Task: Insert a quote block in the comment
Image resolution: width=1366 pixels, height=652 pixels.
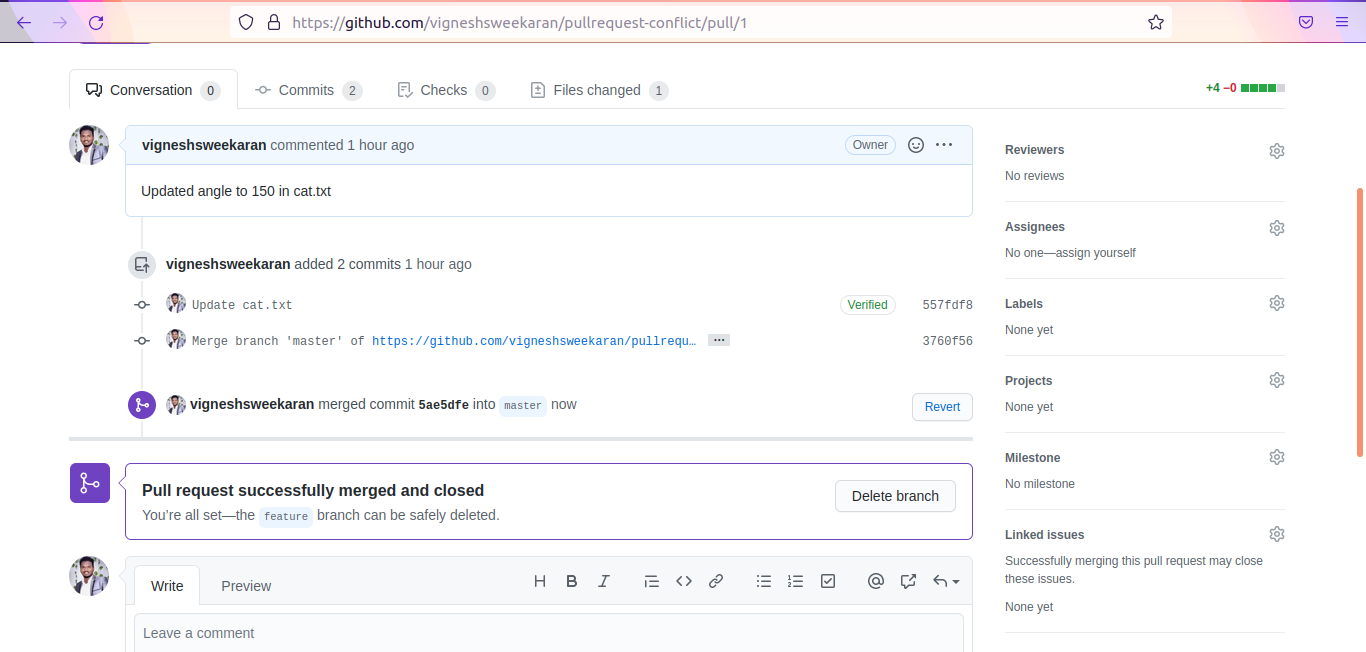Action: pos(652,581)
